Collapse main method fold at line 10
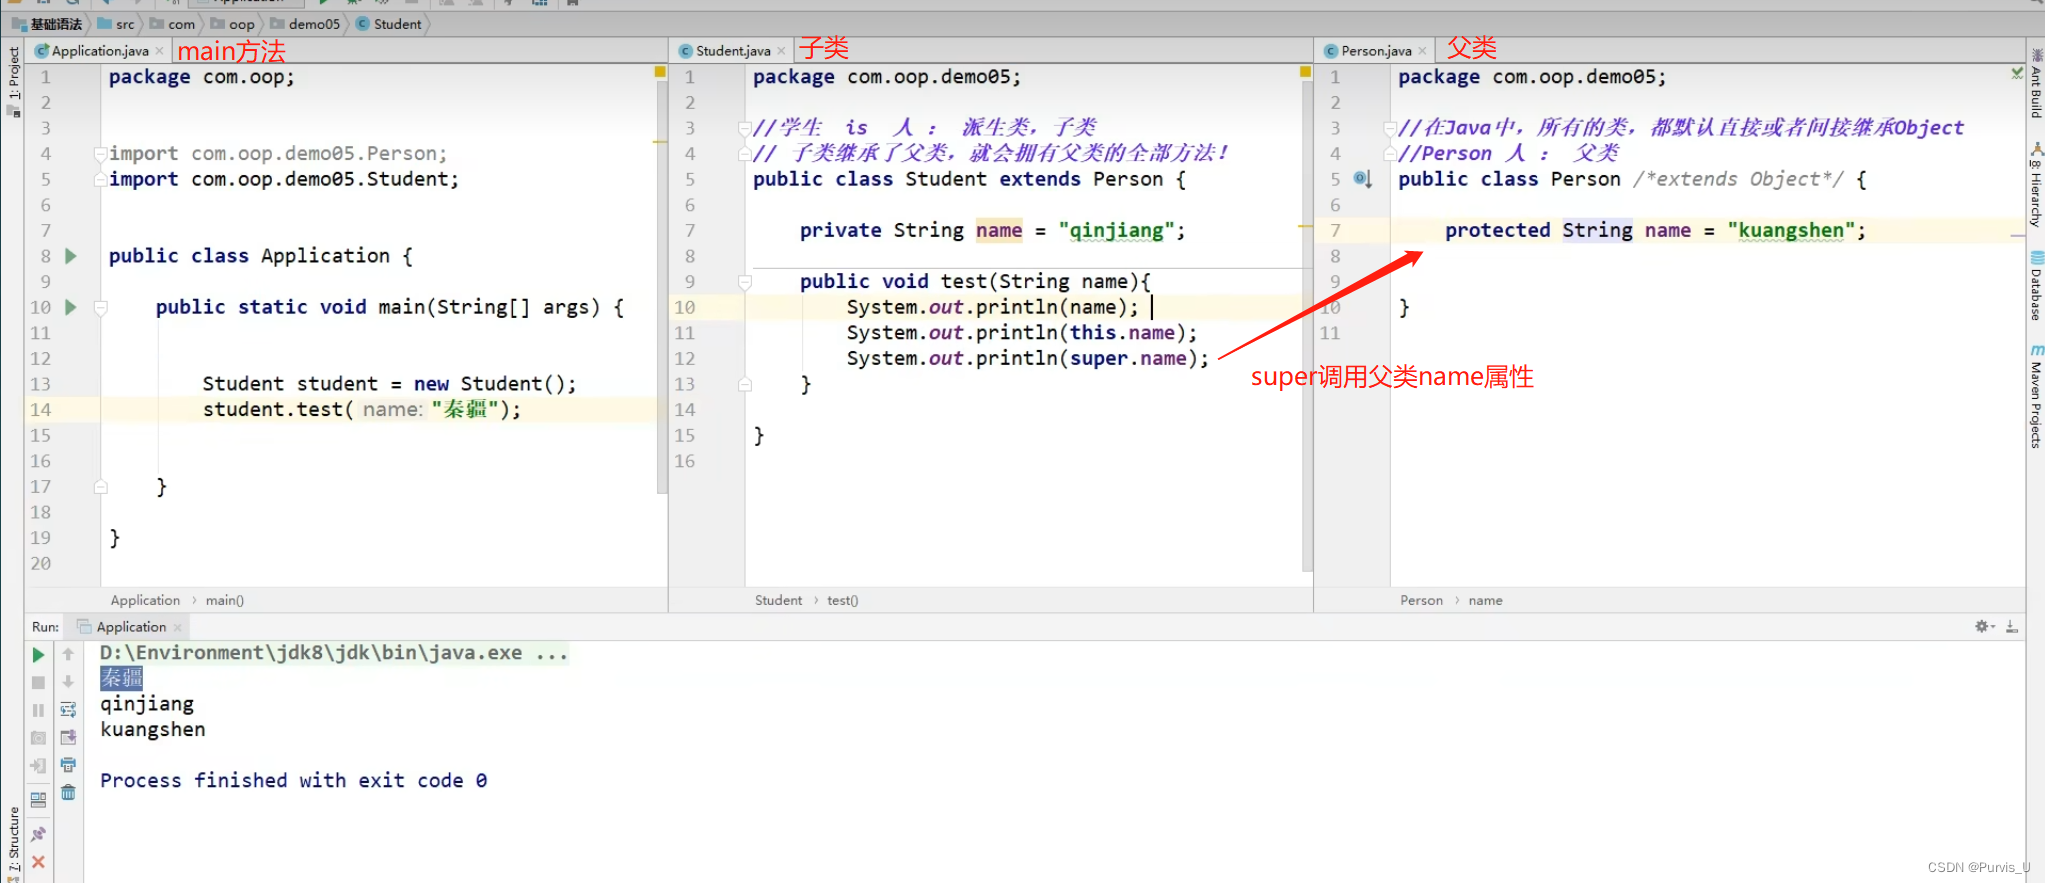2045x883 pixels. [x=100, y=307]
